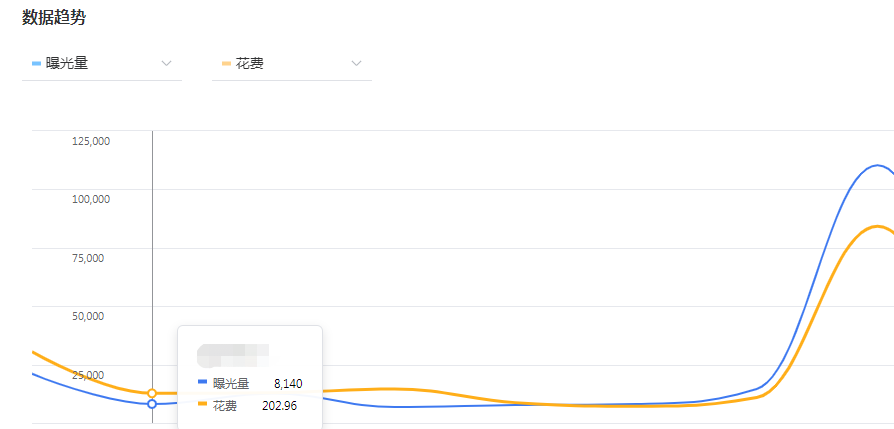Viewport: 894px width, 429px height.
Task: Click the chevron beside 曝光量
Action: (x=167, y=64)
